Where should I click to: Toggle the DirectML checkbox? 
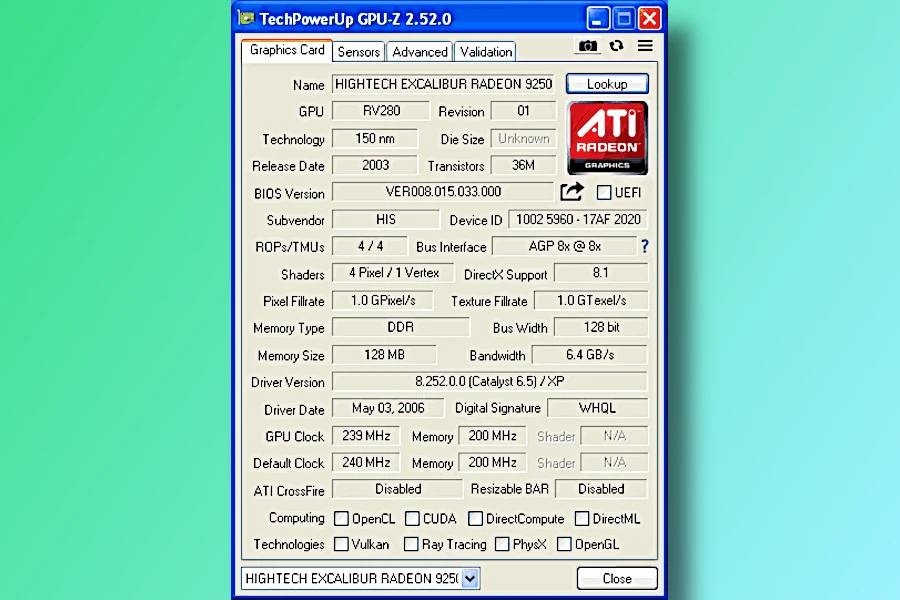coord(582,518)
